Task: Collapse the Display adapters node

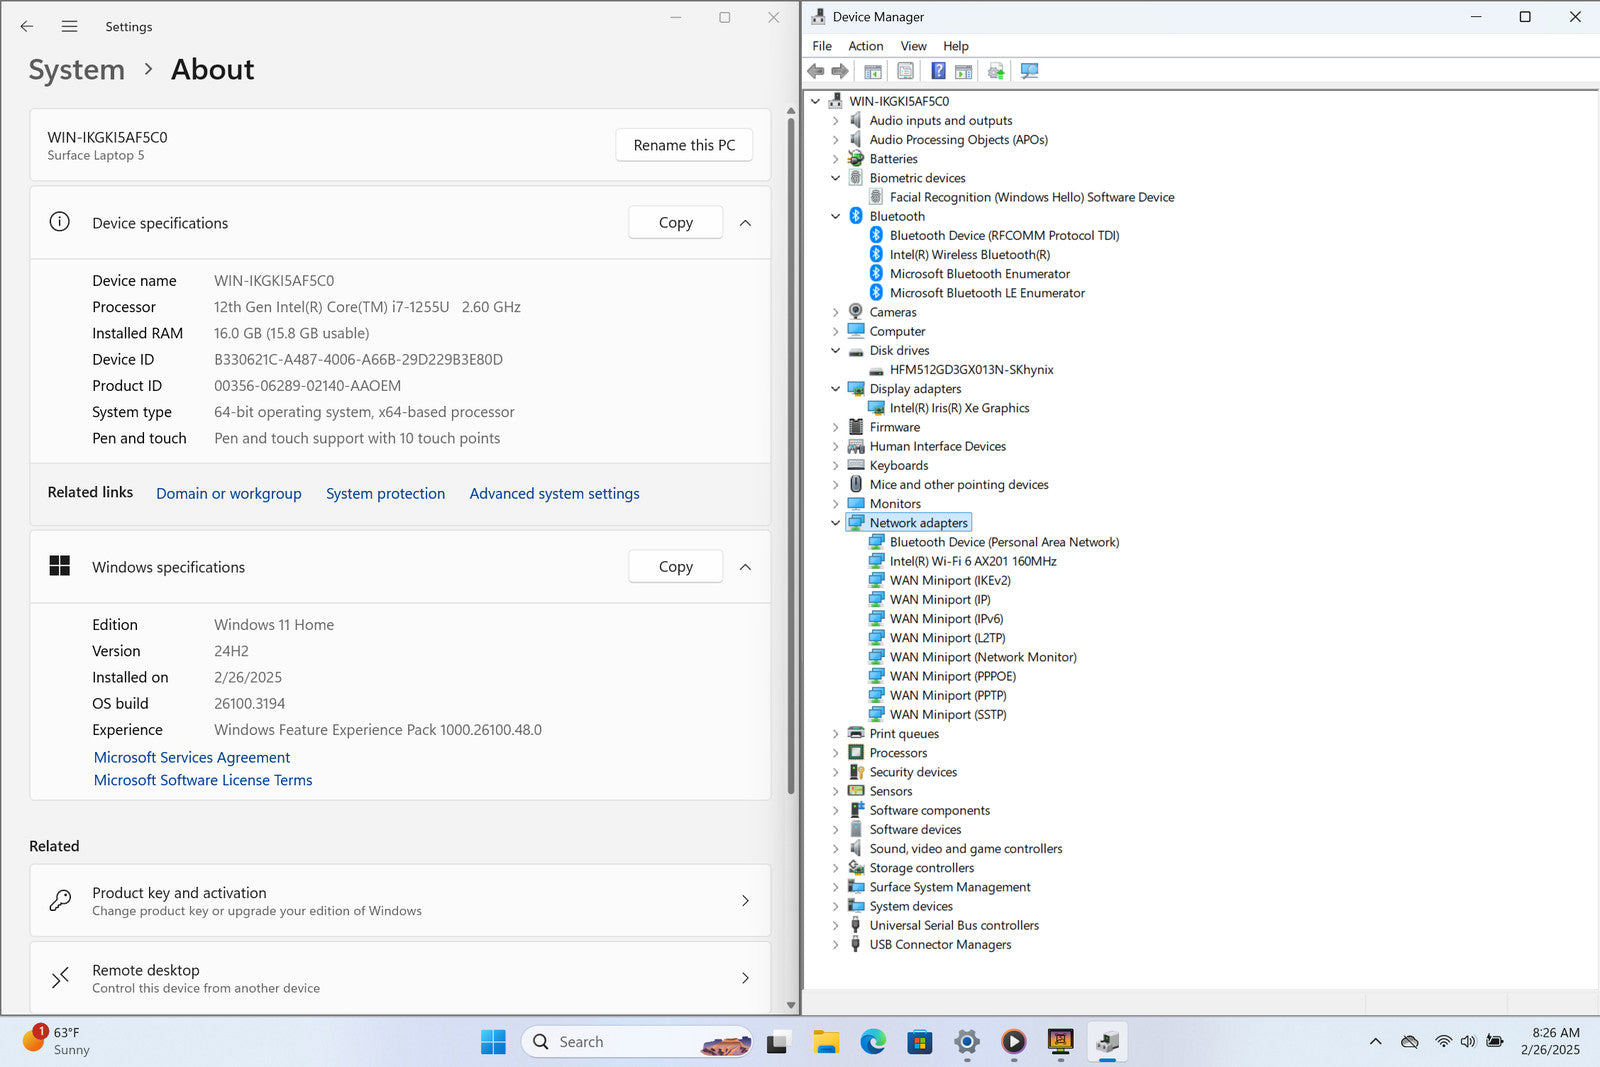Action: point(836,389)
